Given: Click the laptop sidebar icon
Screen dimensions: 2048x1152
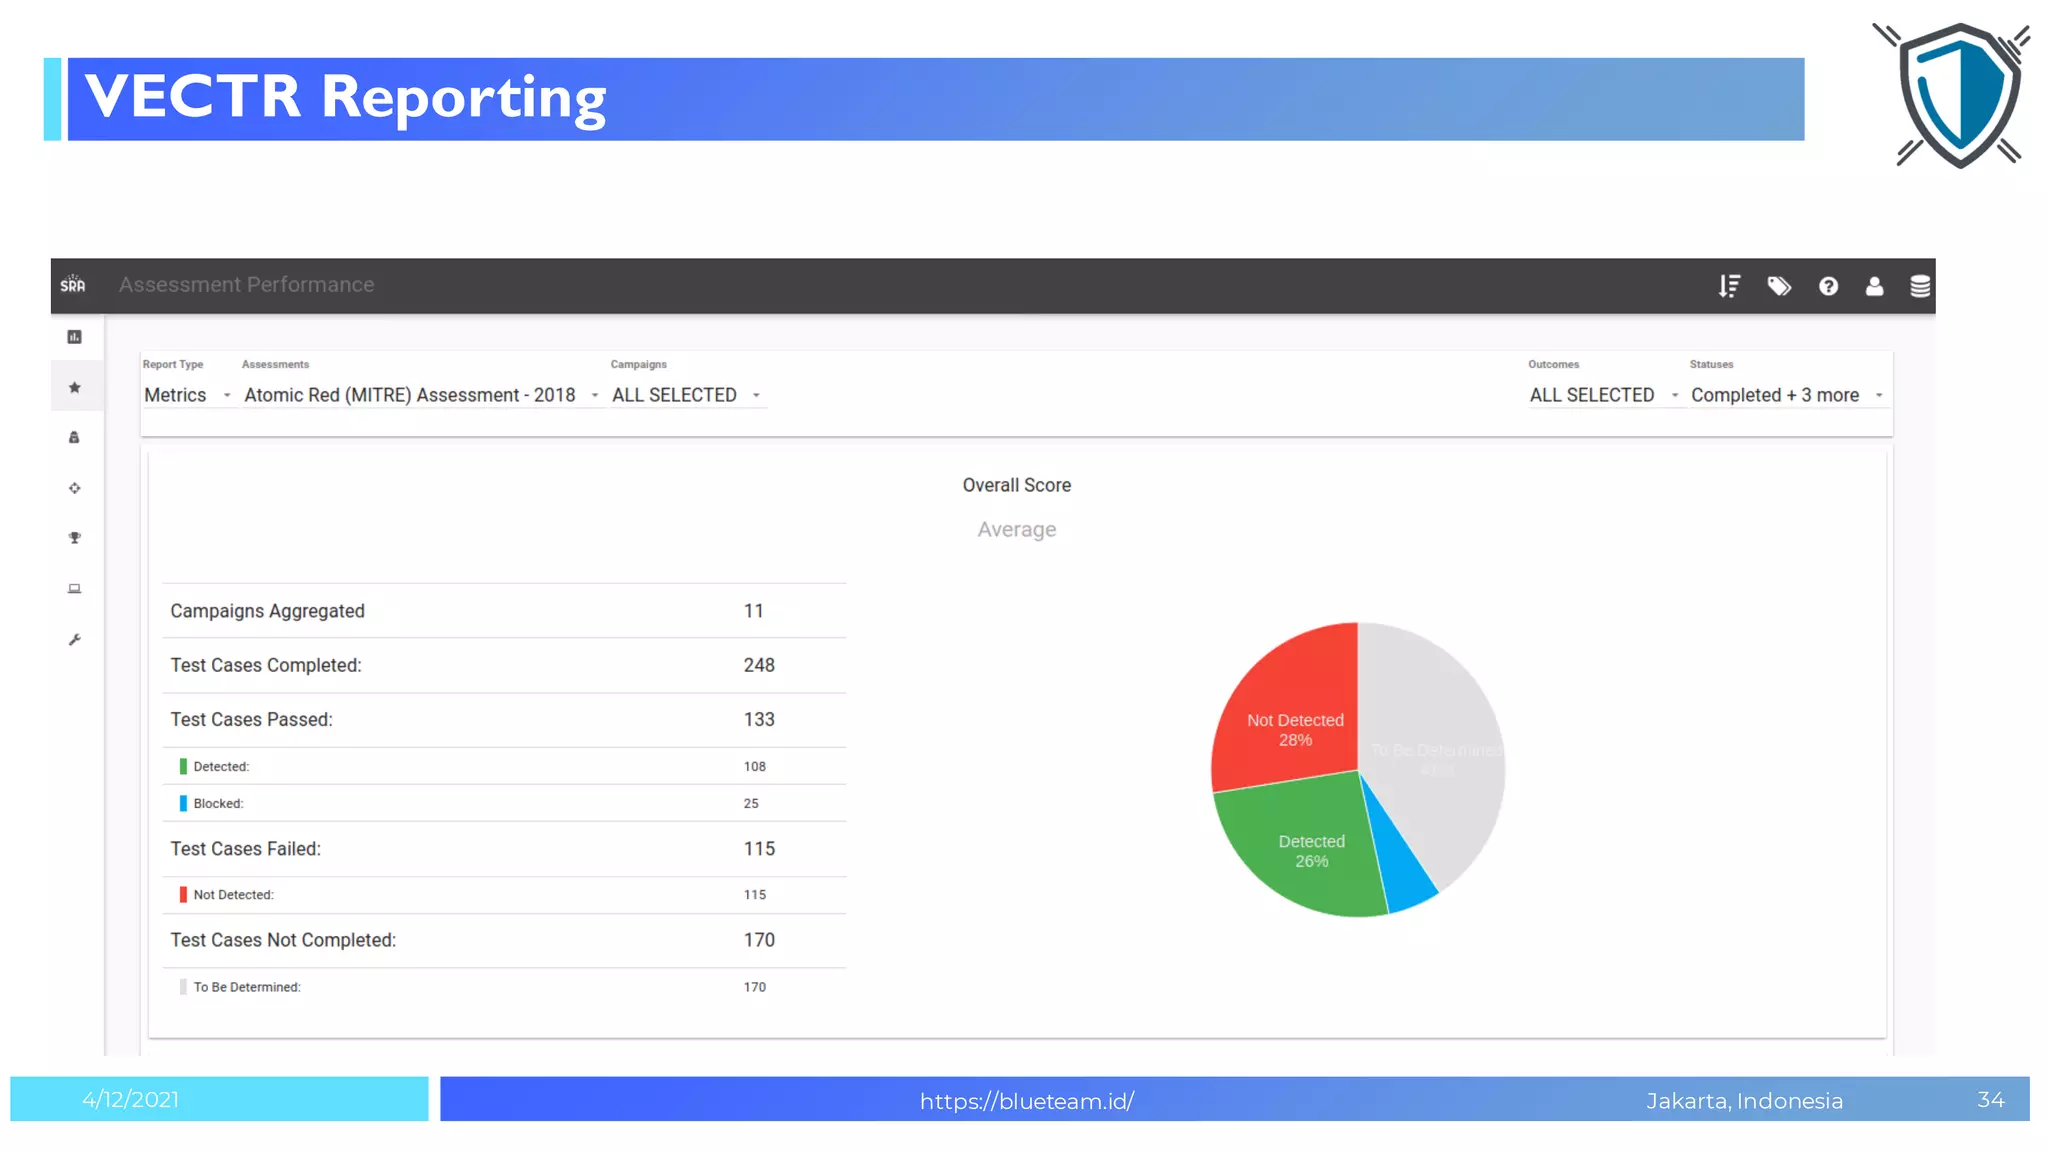Looking at the screenshot, I should (x=74, y=588).
